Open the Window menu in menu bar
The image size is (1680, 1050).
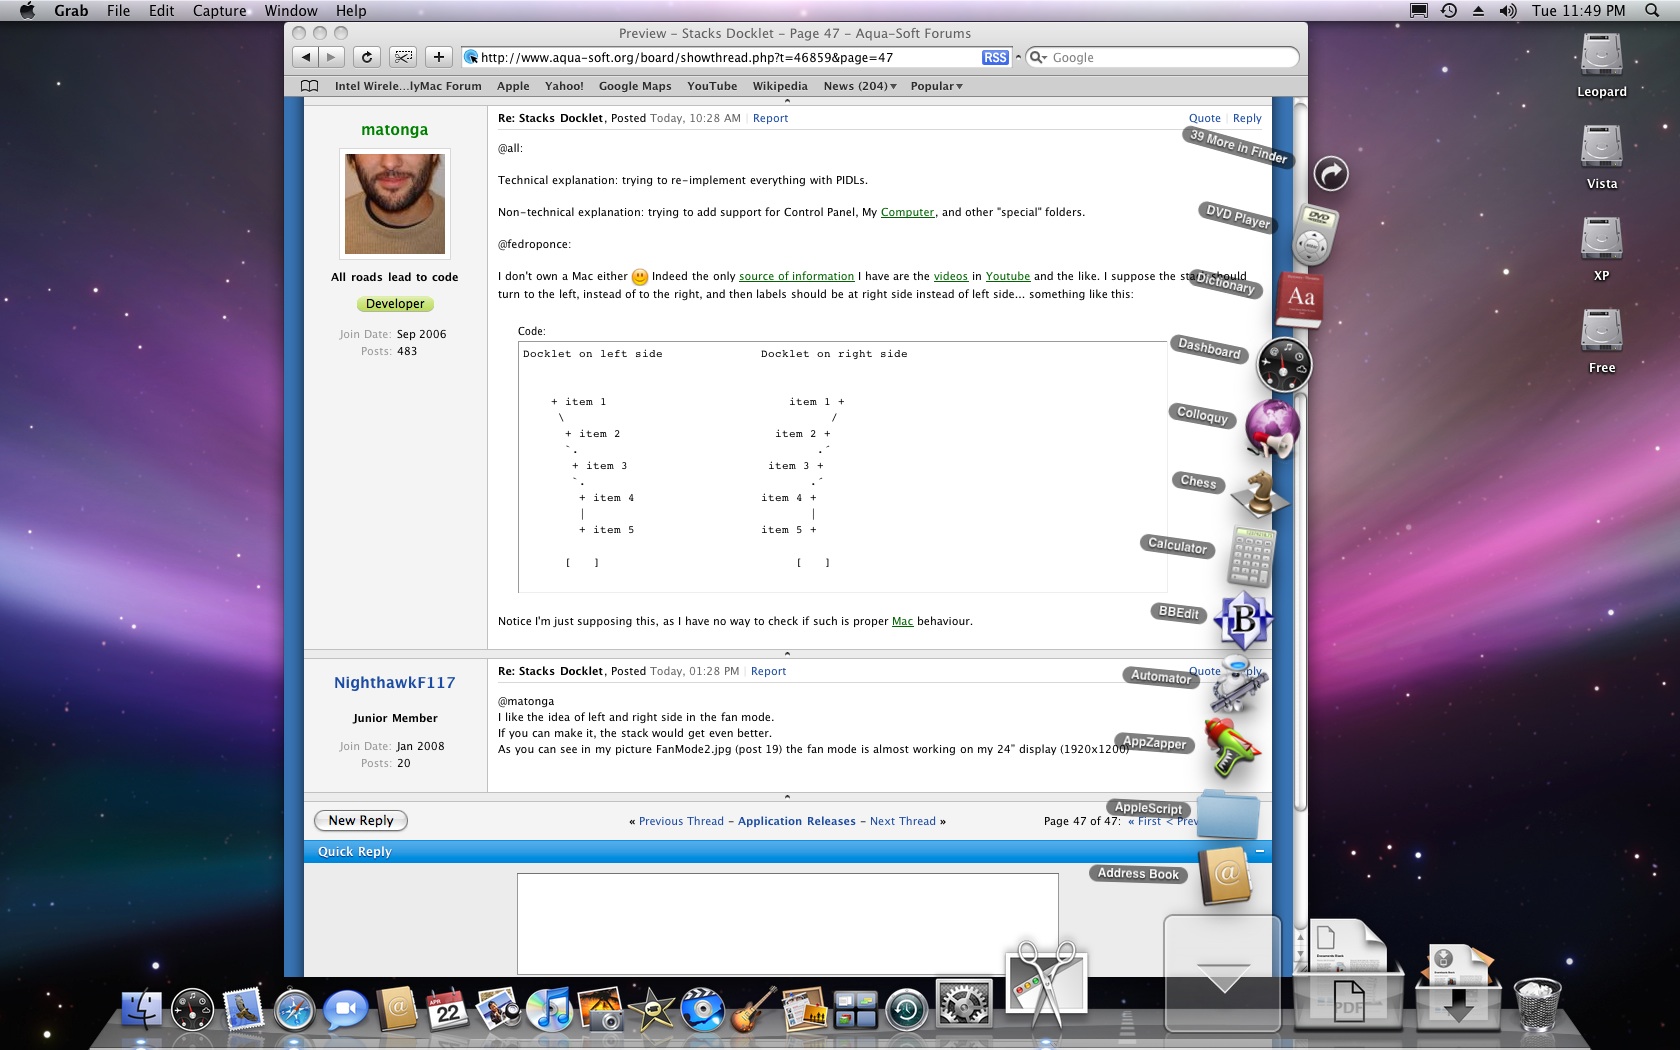291,11
